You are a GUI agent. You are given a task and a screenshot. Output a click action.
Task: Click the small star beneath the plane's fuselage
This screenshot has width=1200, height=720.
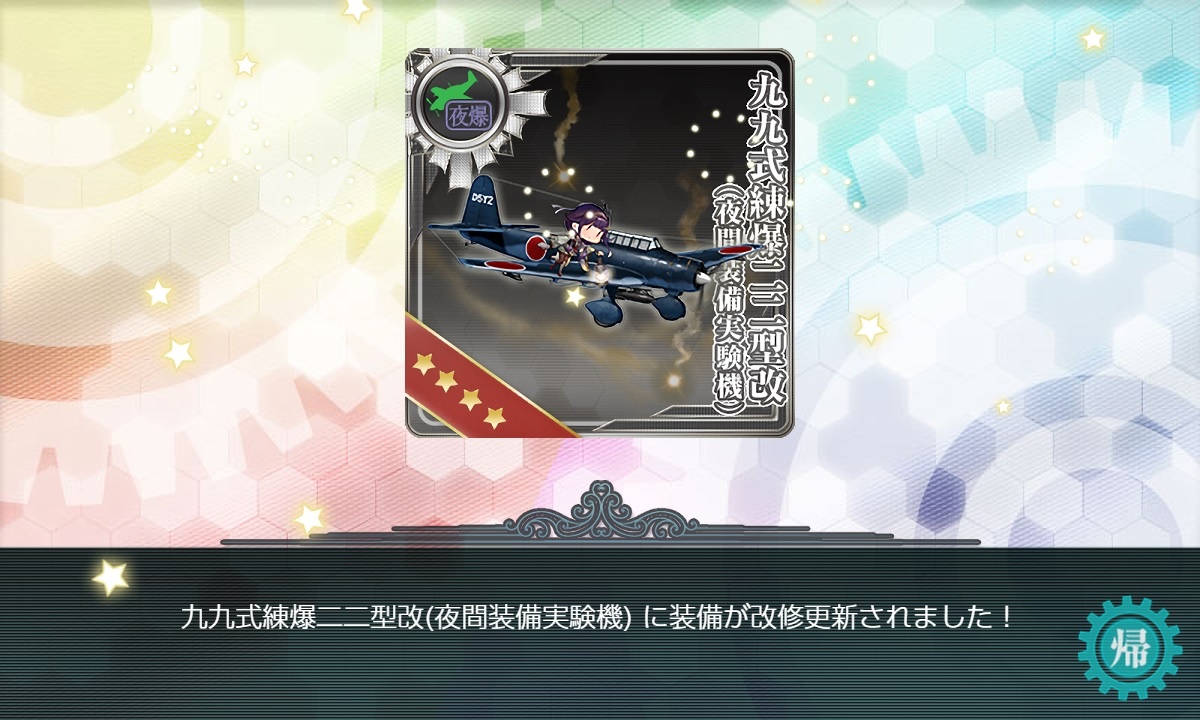[x=573, y=296]
